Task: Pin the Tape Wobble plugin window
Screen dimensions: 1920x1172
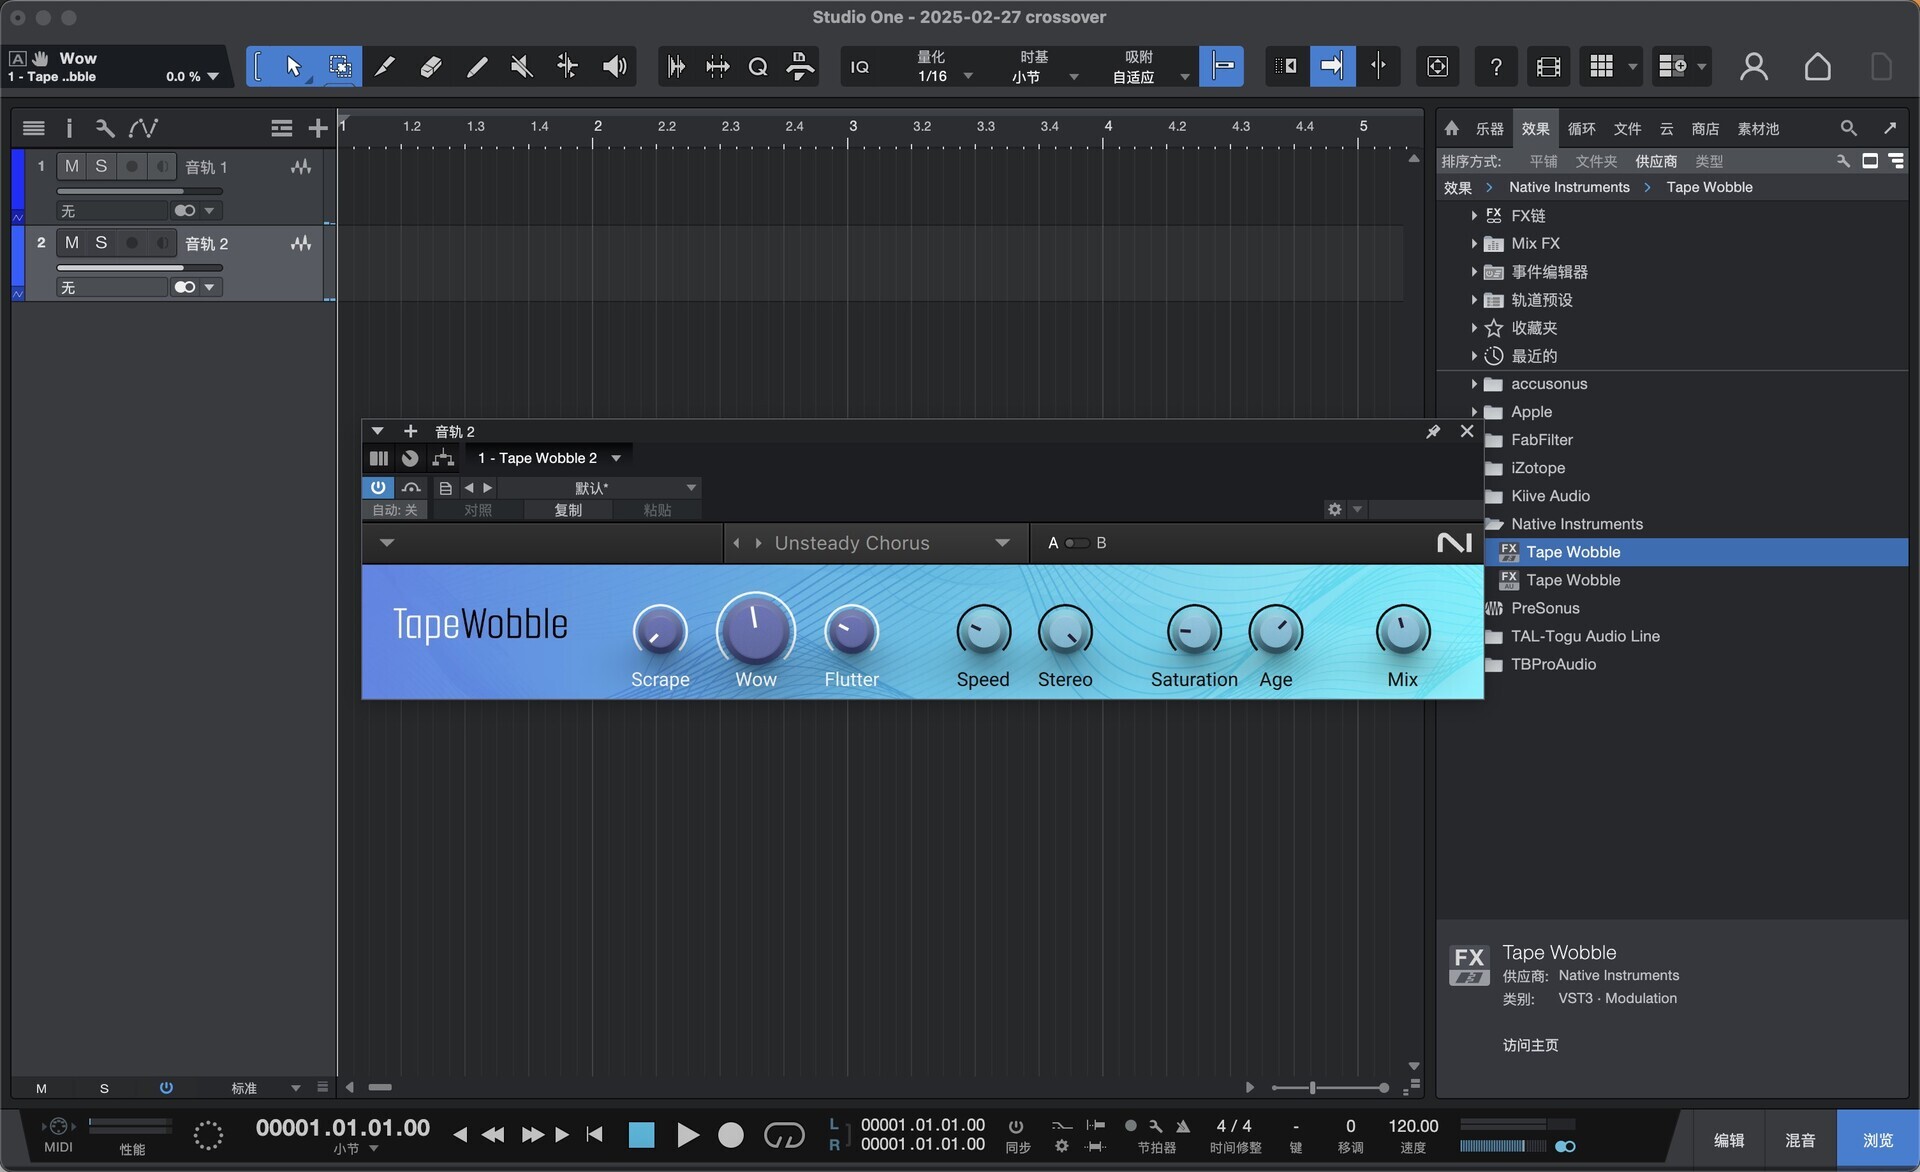Action: click(1433, 431)
